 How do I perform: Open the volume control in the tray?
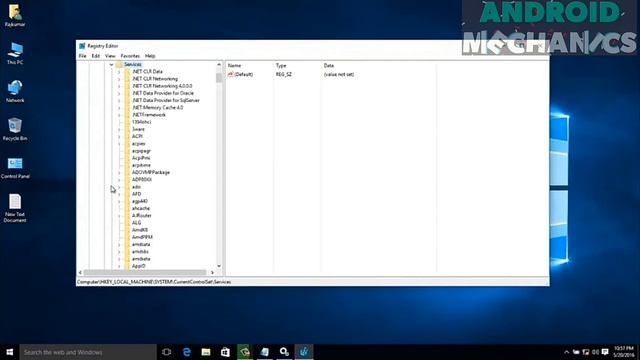[596, 352]
